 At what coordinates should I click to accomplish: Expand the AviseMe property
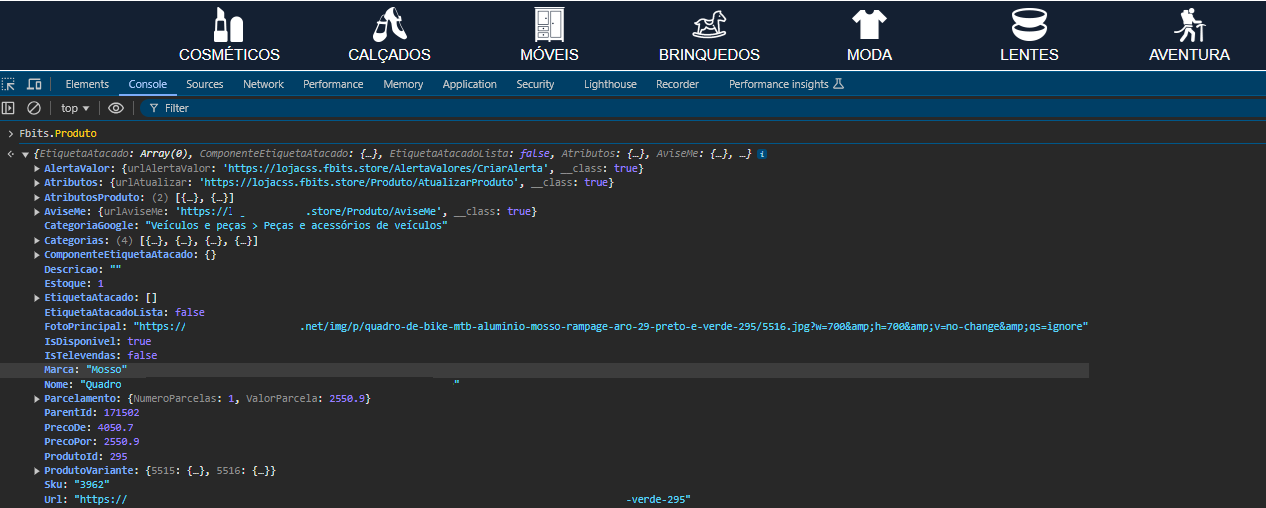pyautogui.click(x=37, y=212)
